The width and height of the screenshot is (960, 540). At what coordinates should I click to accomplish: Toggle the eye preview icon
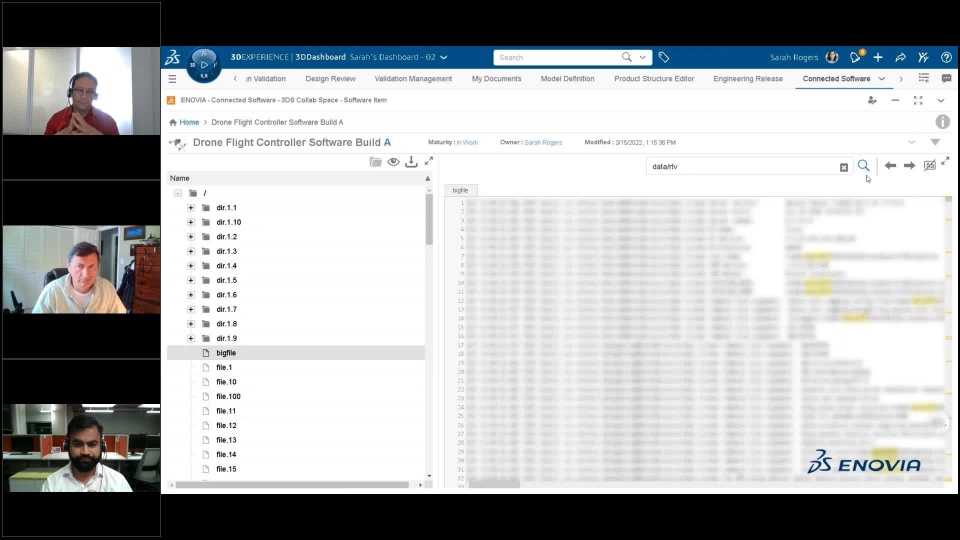pos(393,162)
